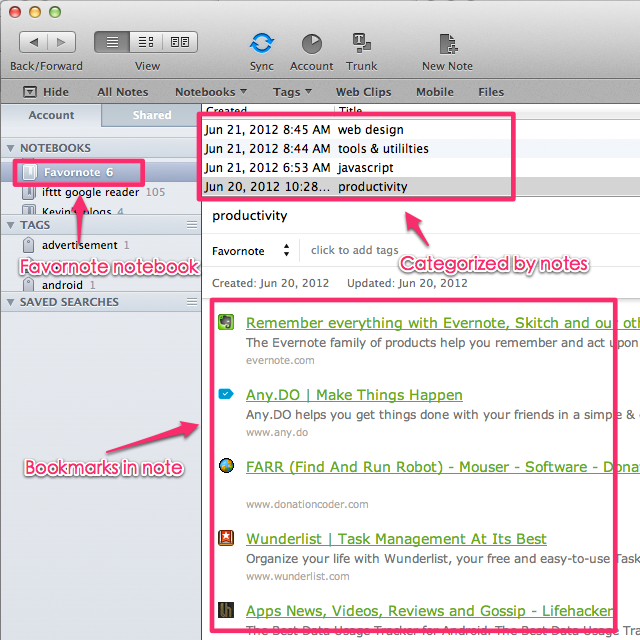Click the Forward arrow button
This screenshot has height=640, width=640.
tap(61, 42)
